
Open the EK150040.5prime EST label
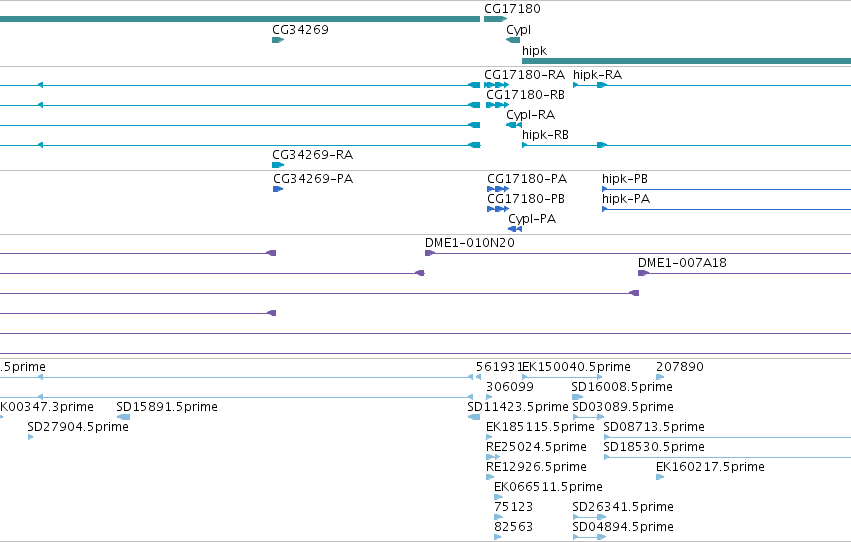pos(576,367)
